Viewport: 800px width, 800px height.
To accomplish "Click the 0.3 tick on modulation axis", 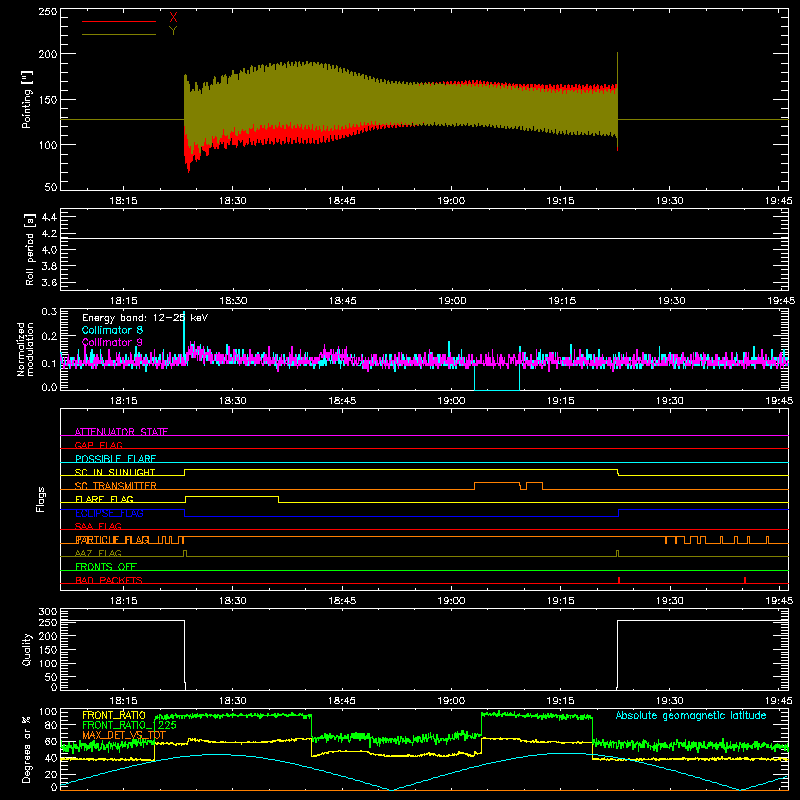I will [x=49, y=312].
